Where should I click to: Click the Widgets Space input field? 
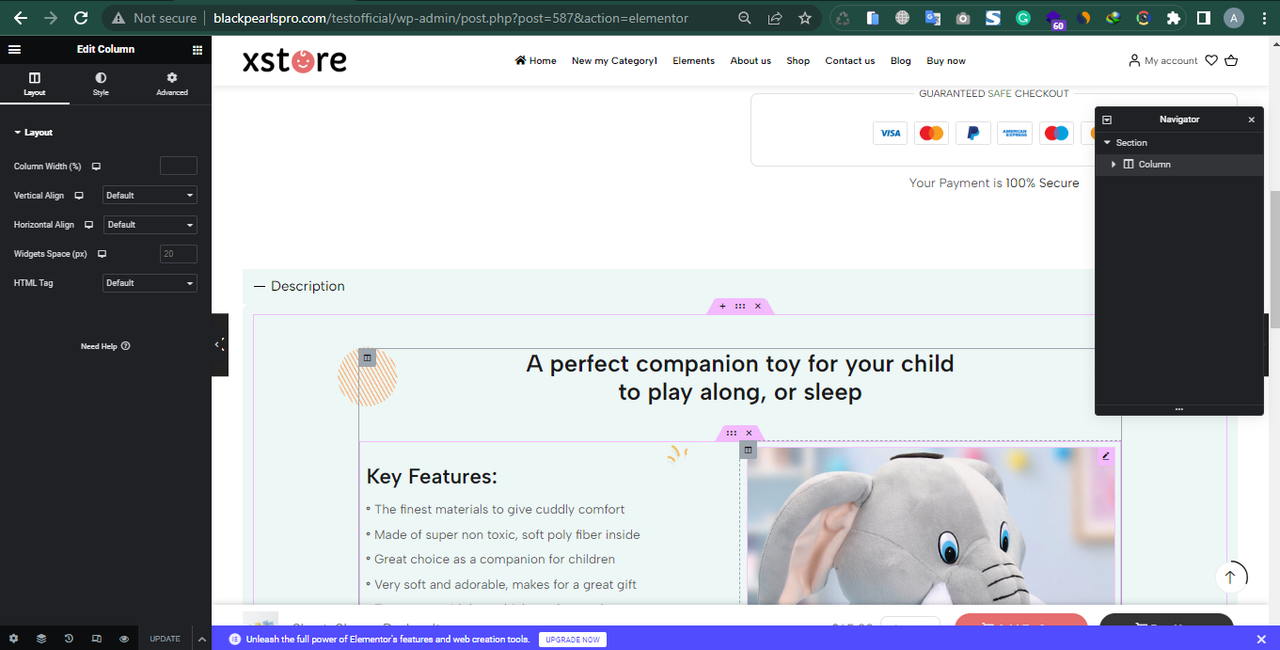[178, 254]
